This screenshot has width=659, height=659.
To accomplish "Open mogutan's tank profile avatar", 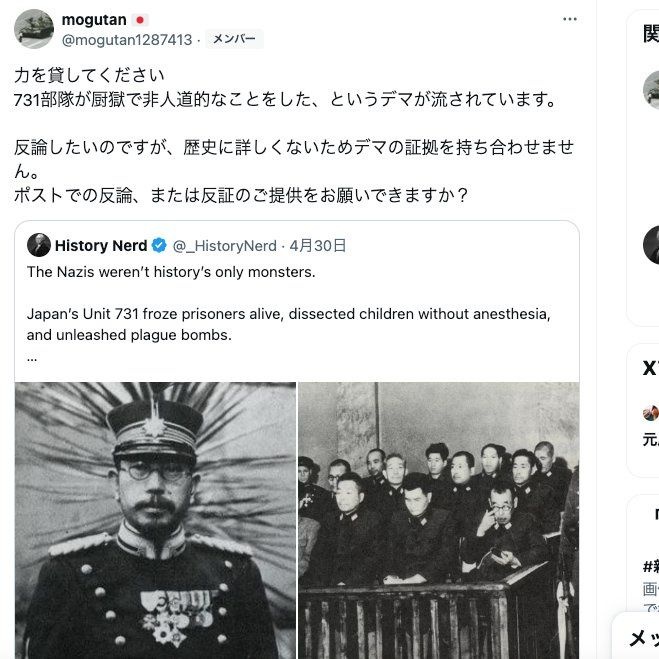I will point(34,29).
